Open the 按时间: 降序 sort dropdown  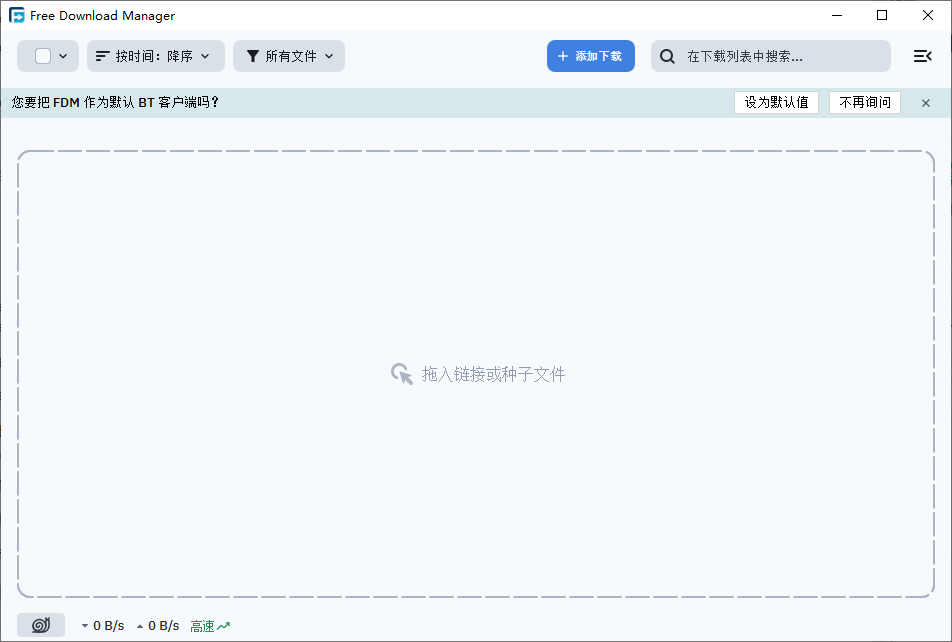click(x=155, y=56)
